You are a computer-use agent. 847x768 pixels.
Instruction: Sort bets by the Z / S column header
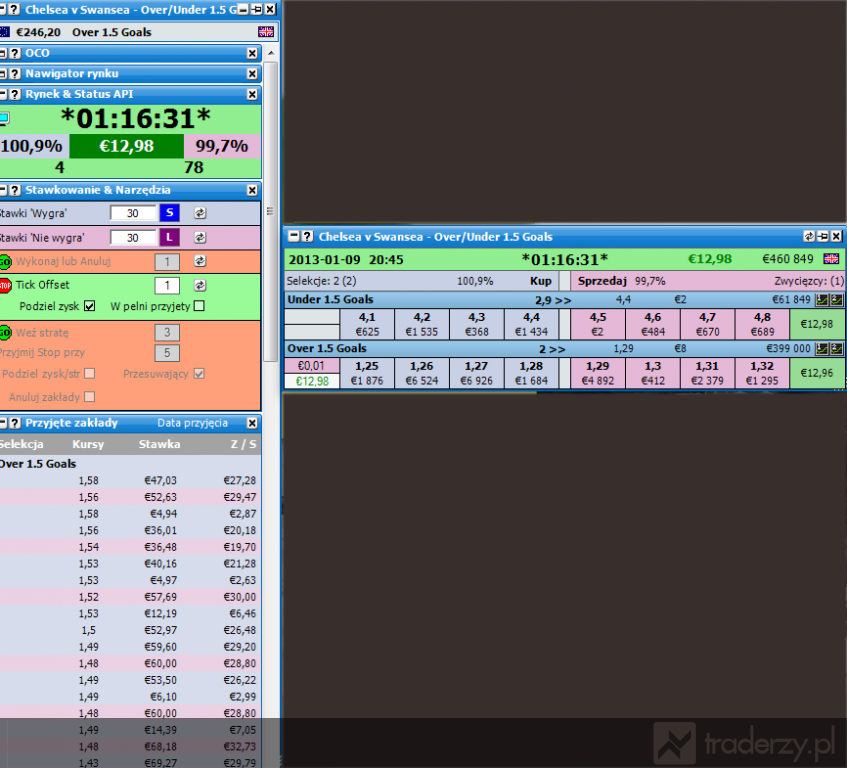coord(243,444)
